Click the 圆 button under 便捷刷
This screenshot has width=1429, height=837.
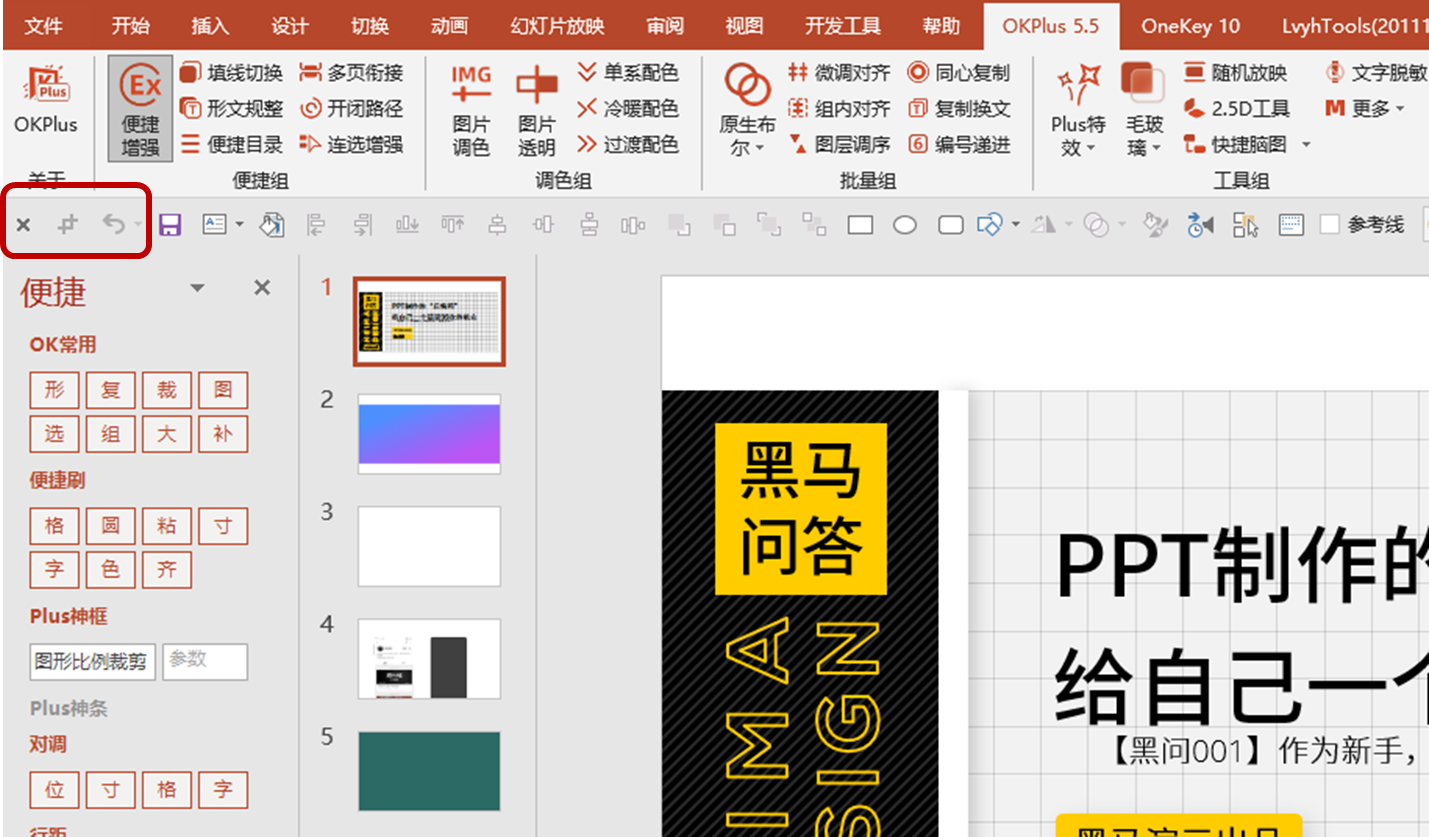(110, 526)
